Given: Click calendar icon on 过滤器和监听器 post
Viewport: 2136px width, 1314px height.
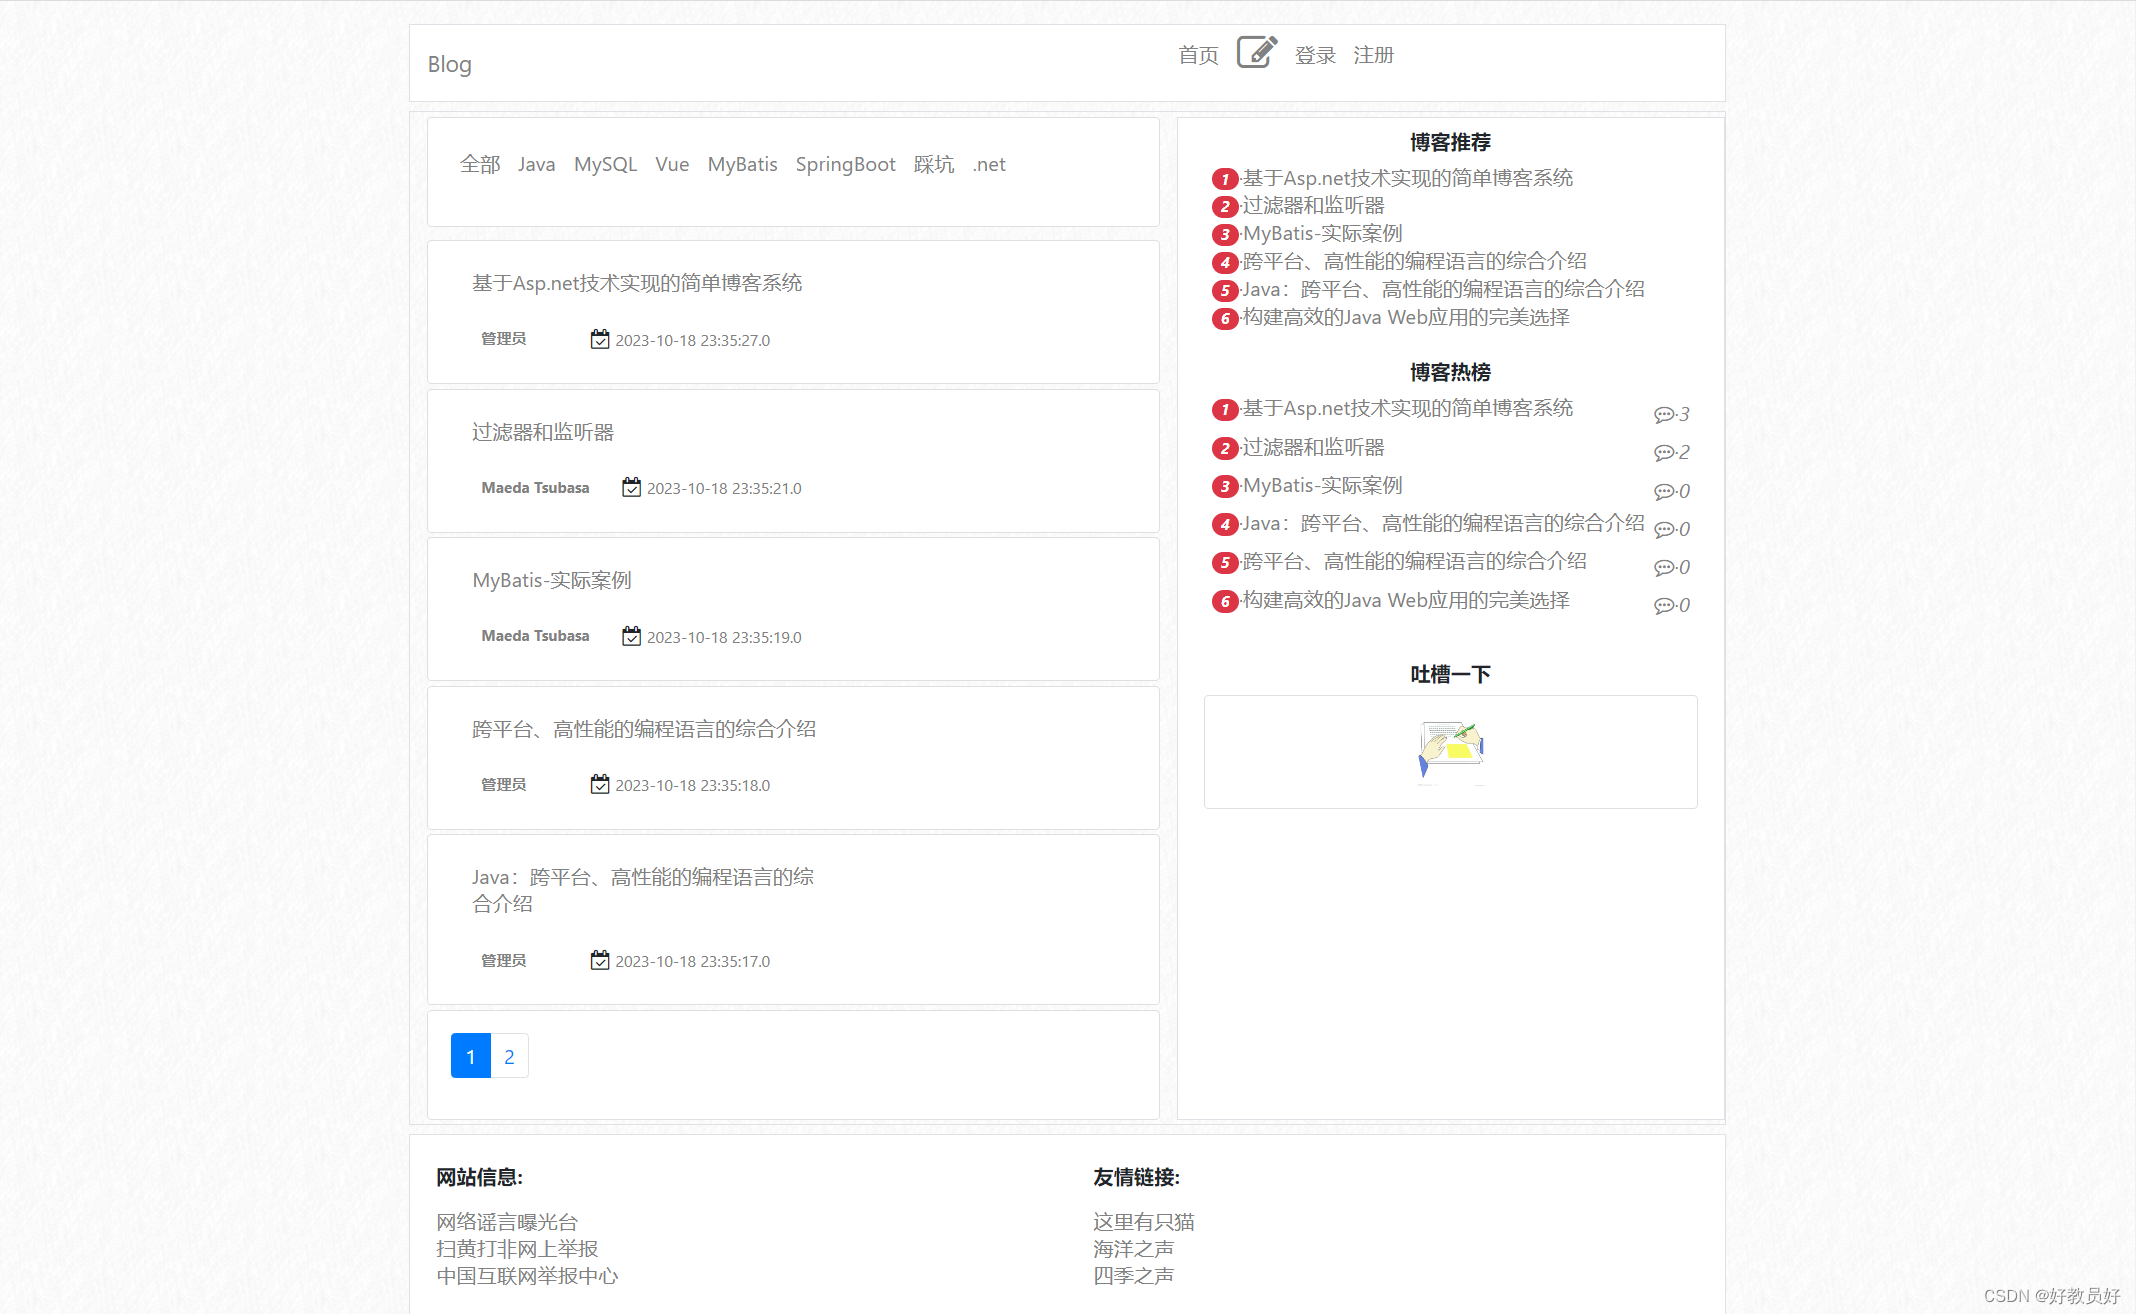Looking at the screenshot, I should click(x=631, y=488).
